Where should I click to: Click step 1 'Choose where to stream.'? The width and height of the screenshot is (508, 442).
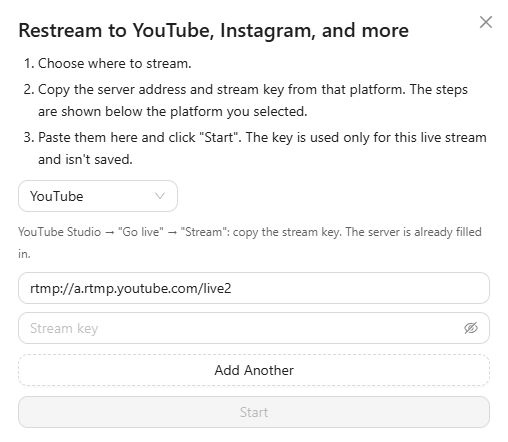[x=115, y=63]
